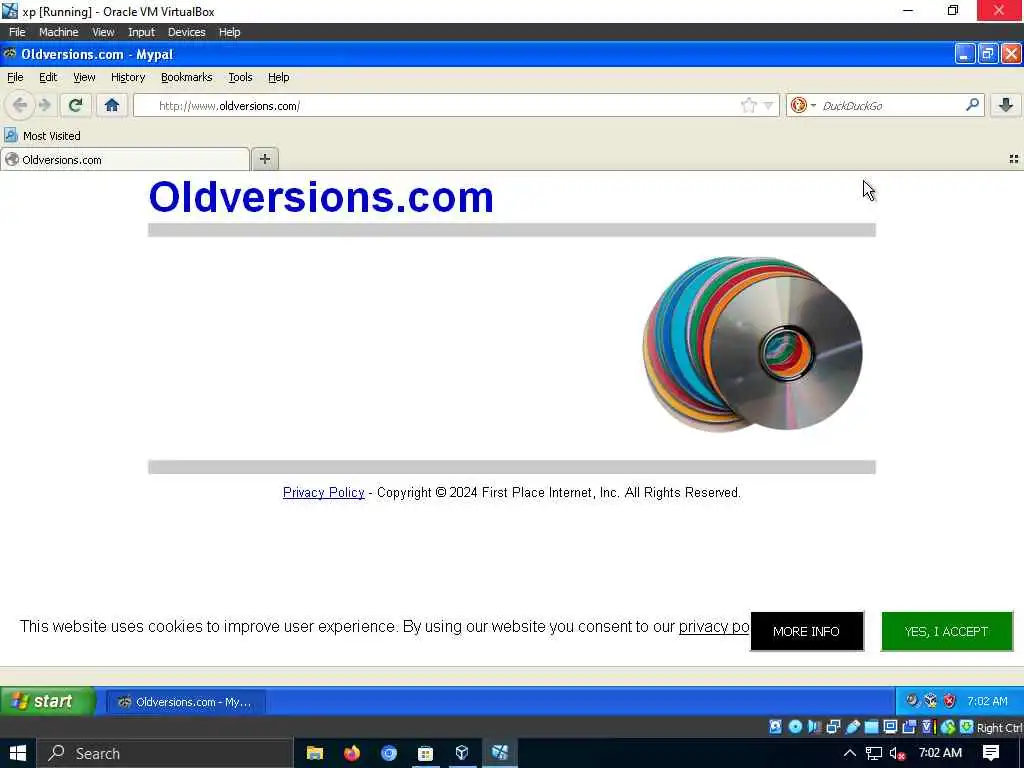The width and height of the screenshot is (1024, 768).
Task: Open the Tools menu in Mypal
Action: tap(240, 77)
